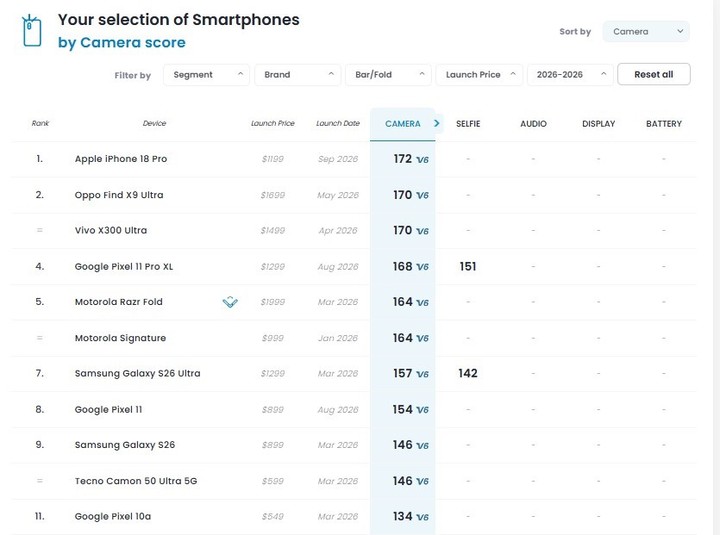Open Google Pixel 10a entry
Viewport: 720px width, 535px height.
click(112, 517)
